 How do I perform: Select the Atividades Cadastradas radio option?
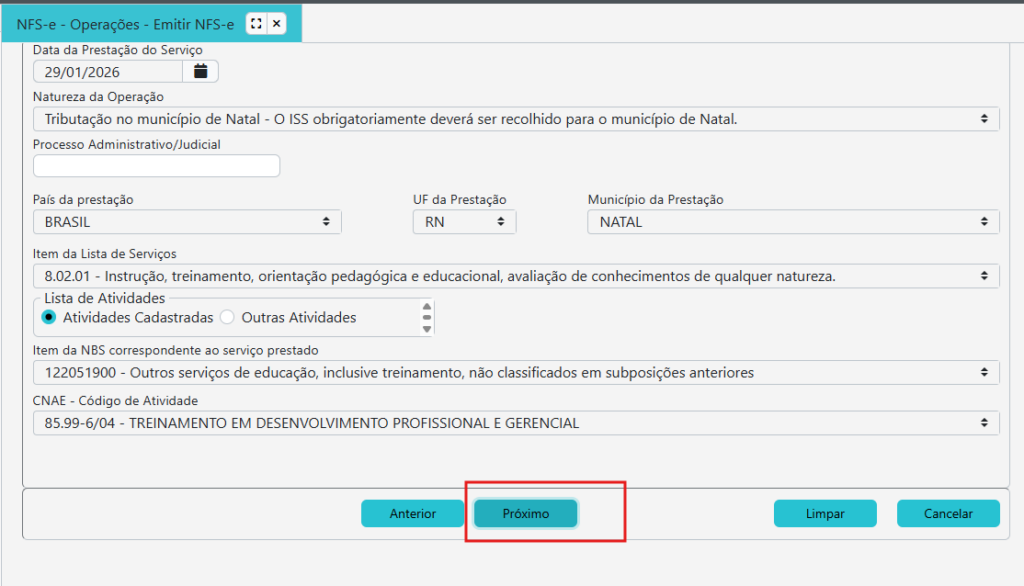point(49,317)
